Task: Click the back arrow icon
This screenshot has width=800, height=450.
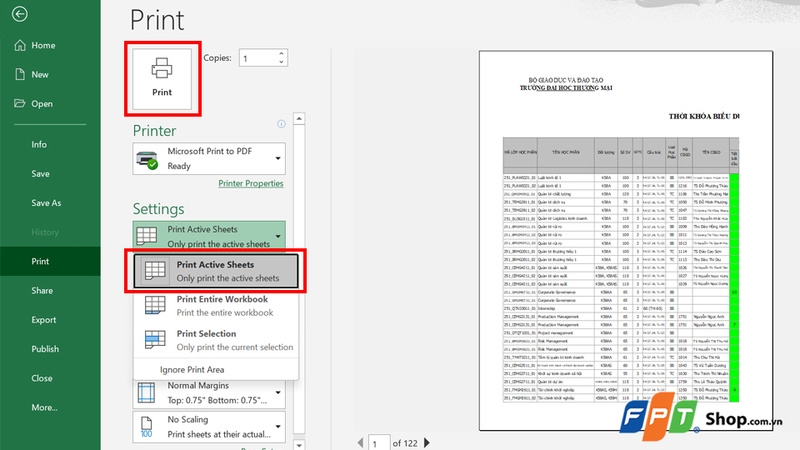Action: 20,14
